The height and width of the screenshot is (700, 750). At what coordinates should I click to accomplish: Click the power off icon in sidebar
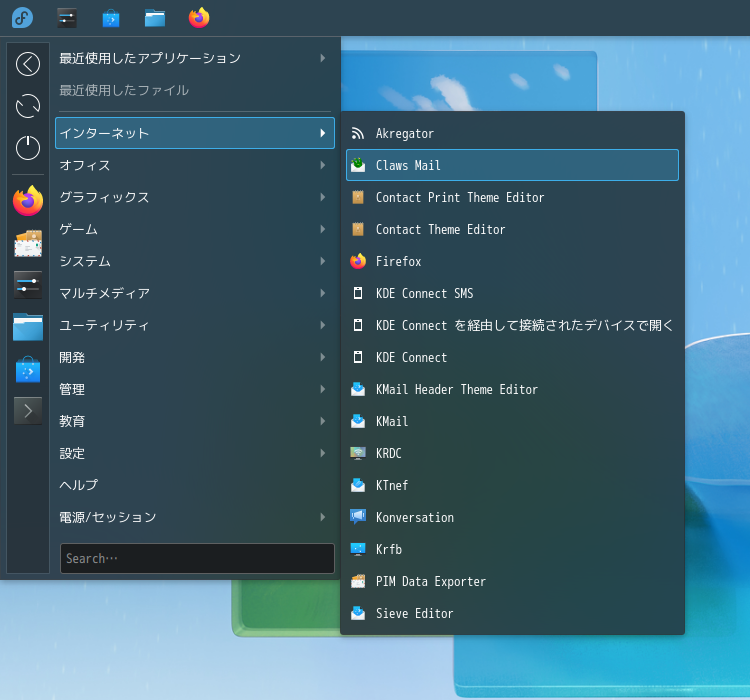point(28,147)
